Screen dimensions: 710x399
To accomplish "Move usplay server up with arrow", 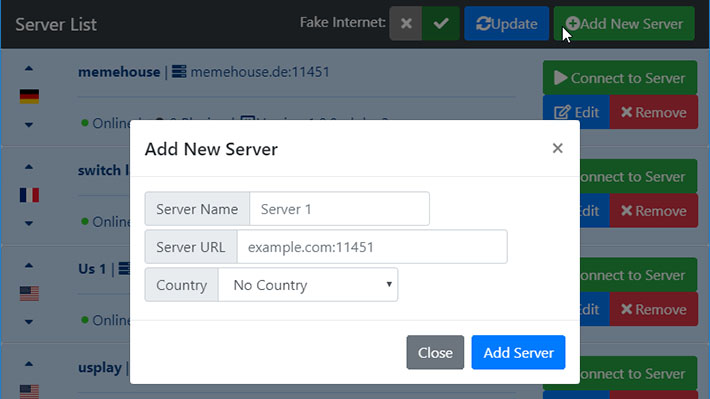I will pyautogui.click(x=29, y=364).
